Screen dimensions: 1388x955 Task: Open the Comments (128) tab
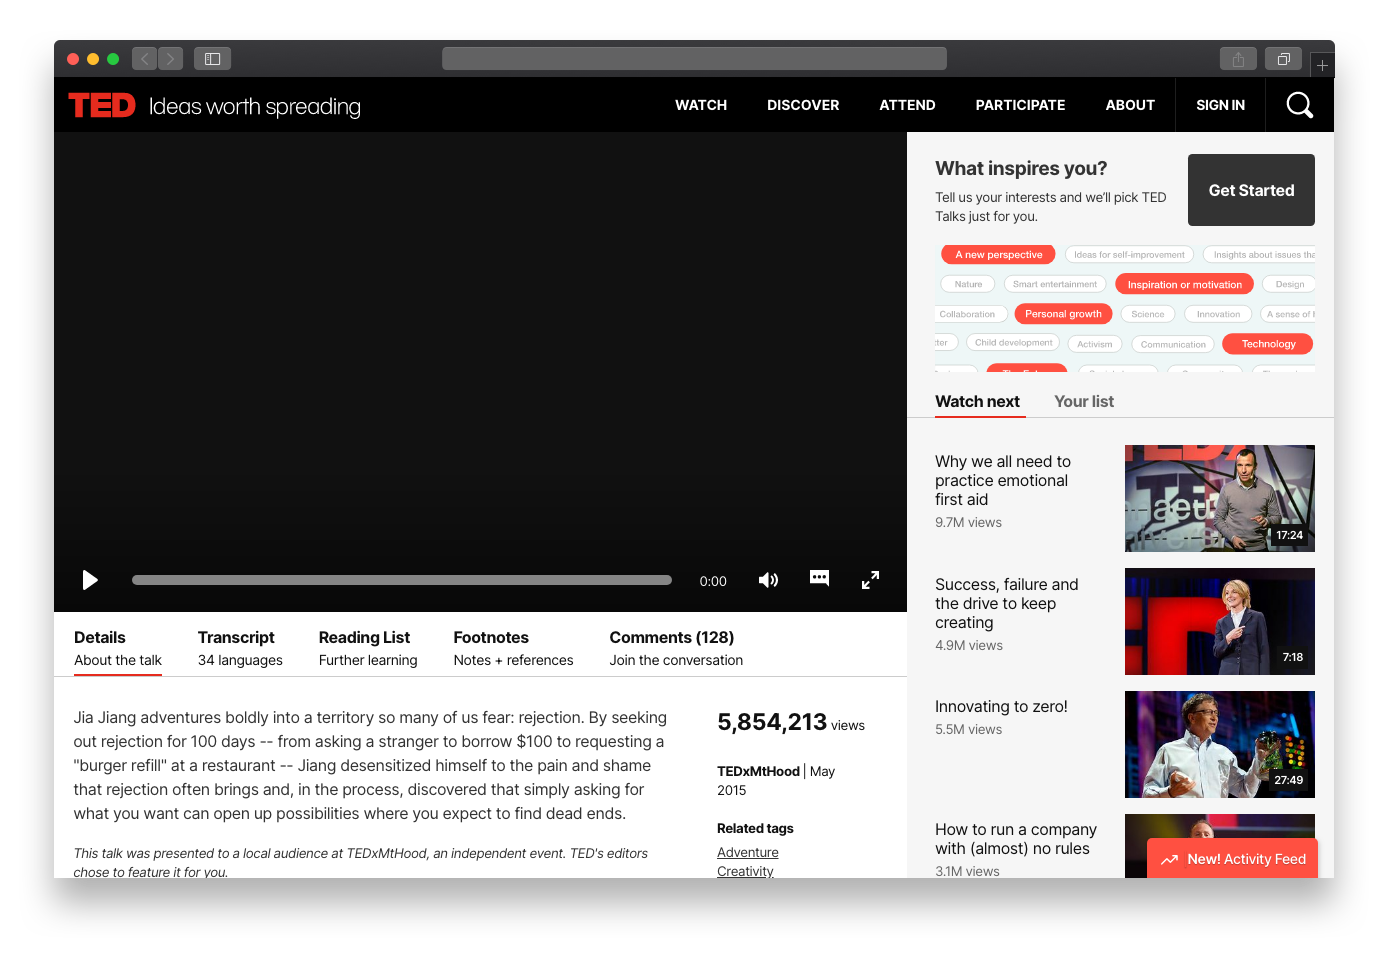click(676, 648)
